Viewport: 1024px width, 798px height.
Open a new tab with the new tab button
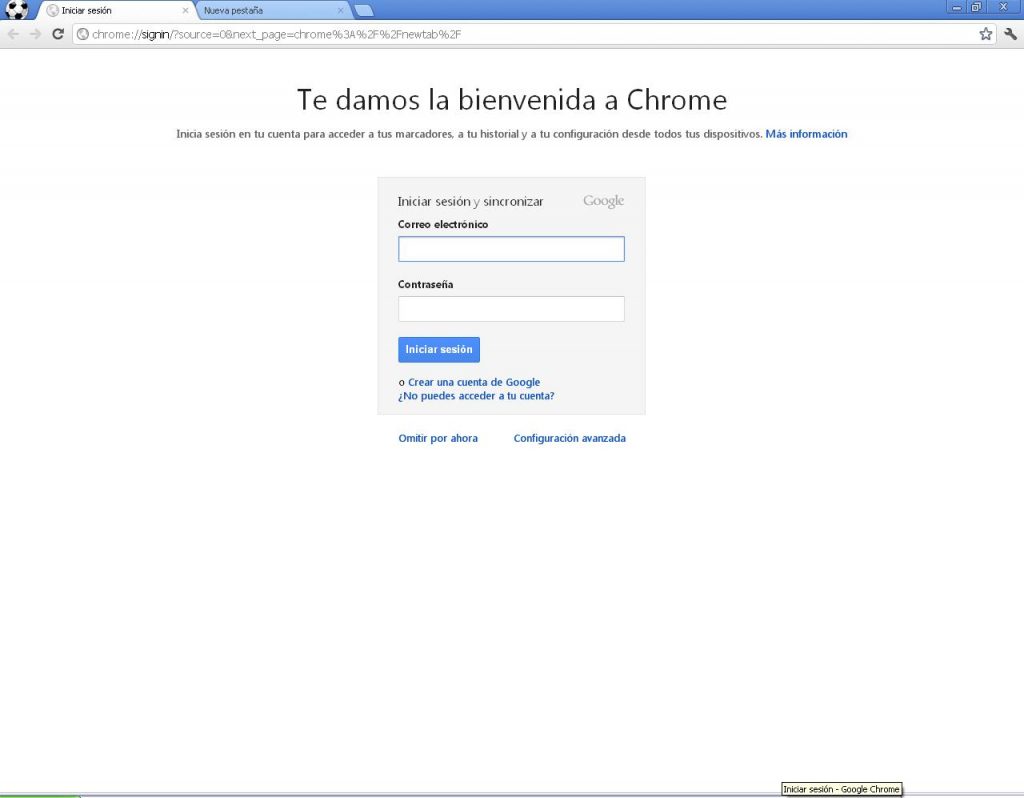364,10
